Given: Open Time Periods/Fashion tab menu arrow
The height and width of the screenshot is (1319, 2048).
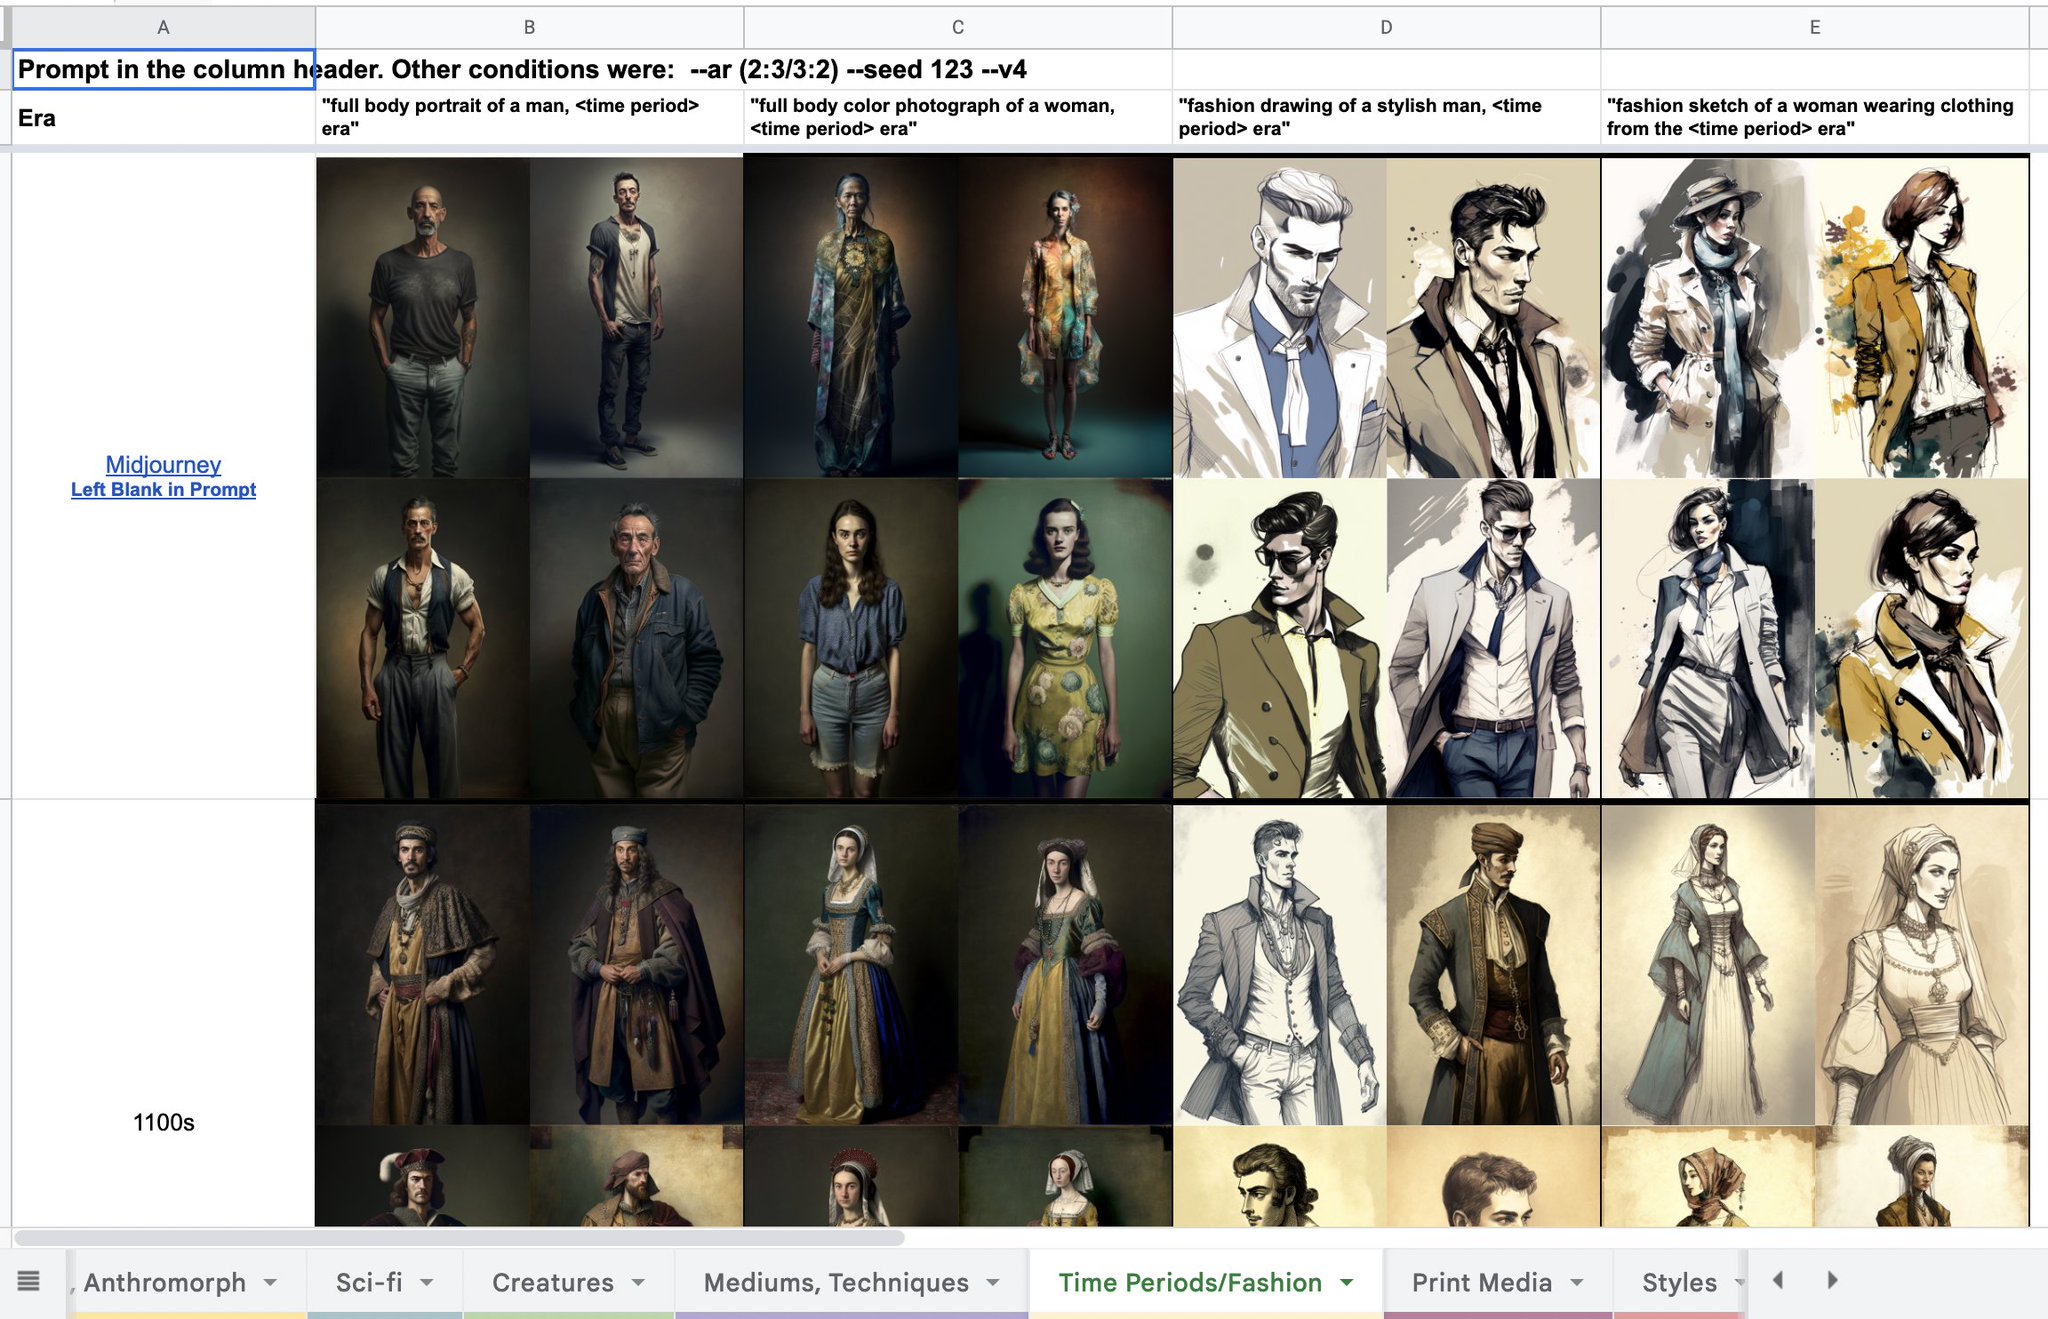Looking at the screenshot, I should tap(1347, 1282).
